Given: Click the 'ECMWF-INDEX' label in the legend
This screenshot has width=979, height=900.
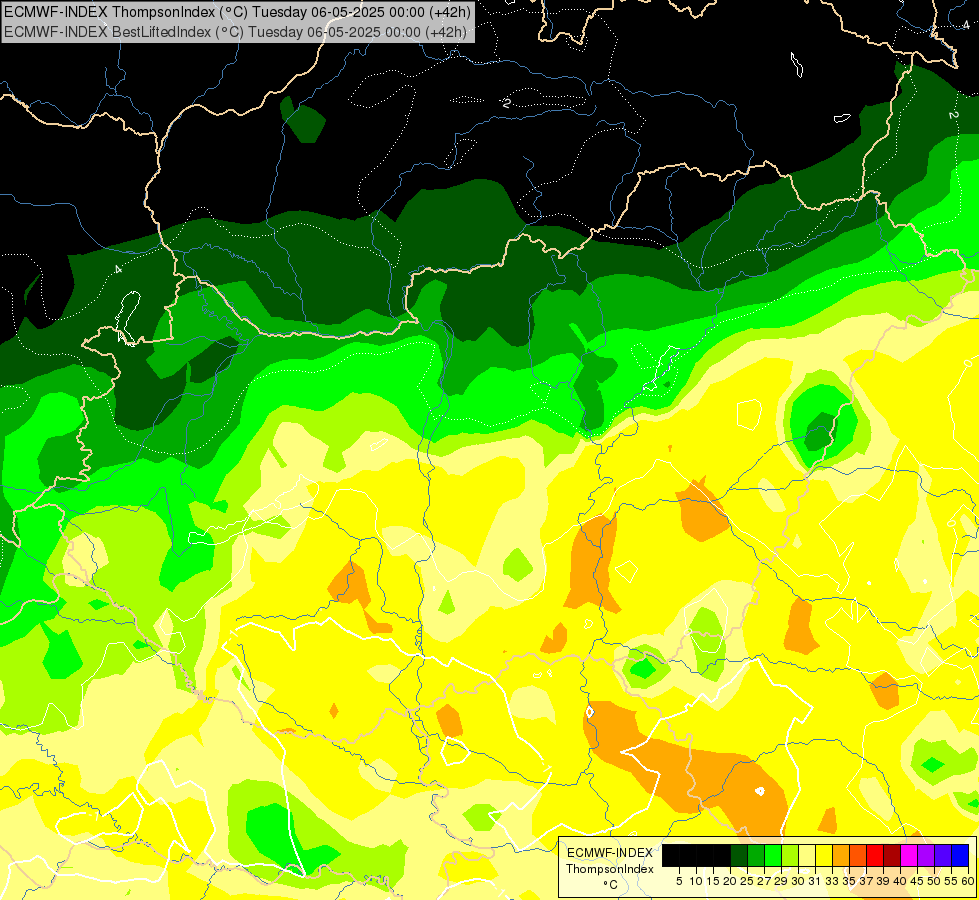Looking at the screenshot, I should click(x=610, y=853).
